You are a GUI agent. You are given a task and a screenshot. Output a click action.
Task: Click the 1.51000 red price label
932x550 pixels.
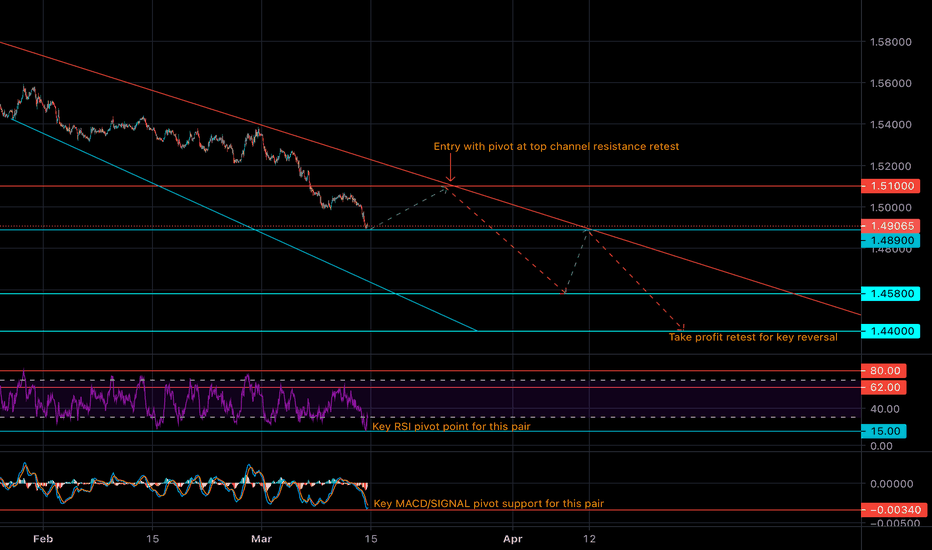890,186
